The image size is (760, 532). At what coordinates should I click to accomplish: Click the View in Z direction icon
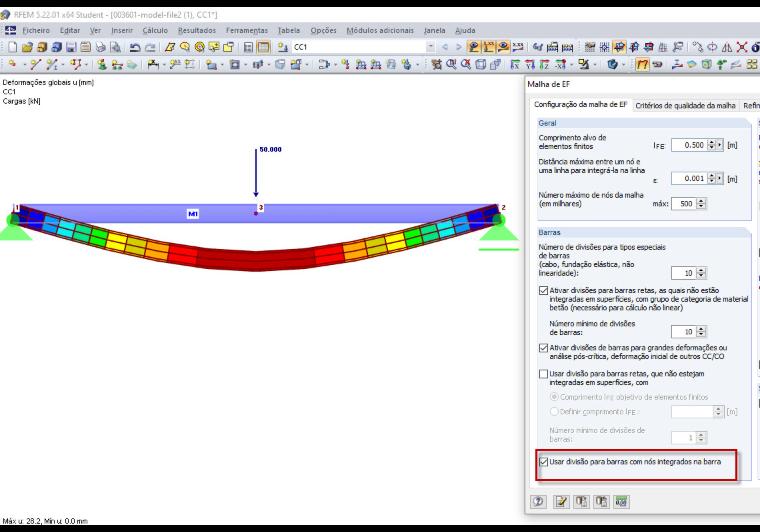(x=544, y=64)
